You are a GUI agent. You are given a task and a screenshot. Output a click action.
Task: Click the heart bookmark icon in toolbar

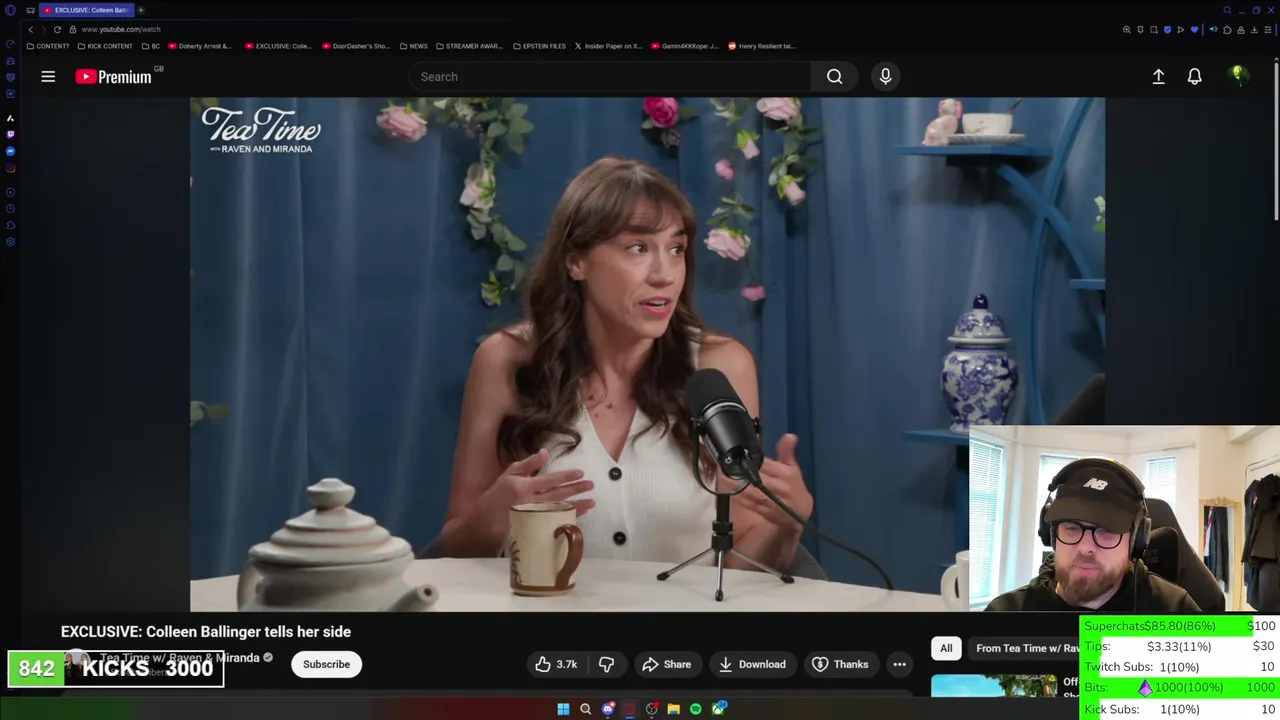pos(1194,29)
